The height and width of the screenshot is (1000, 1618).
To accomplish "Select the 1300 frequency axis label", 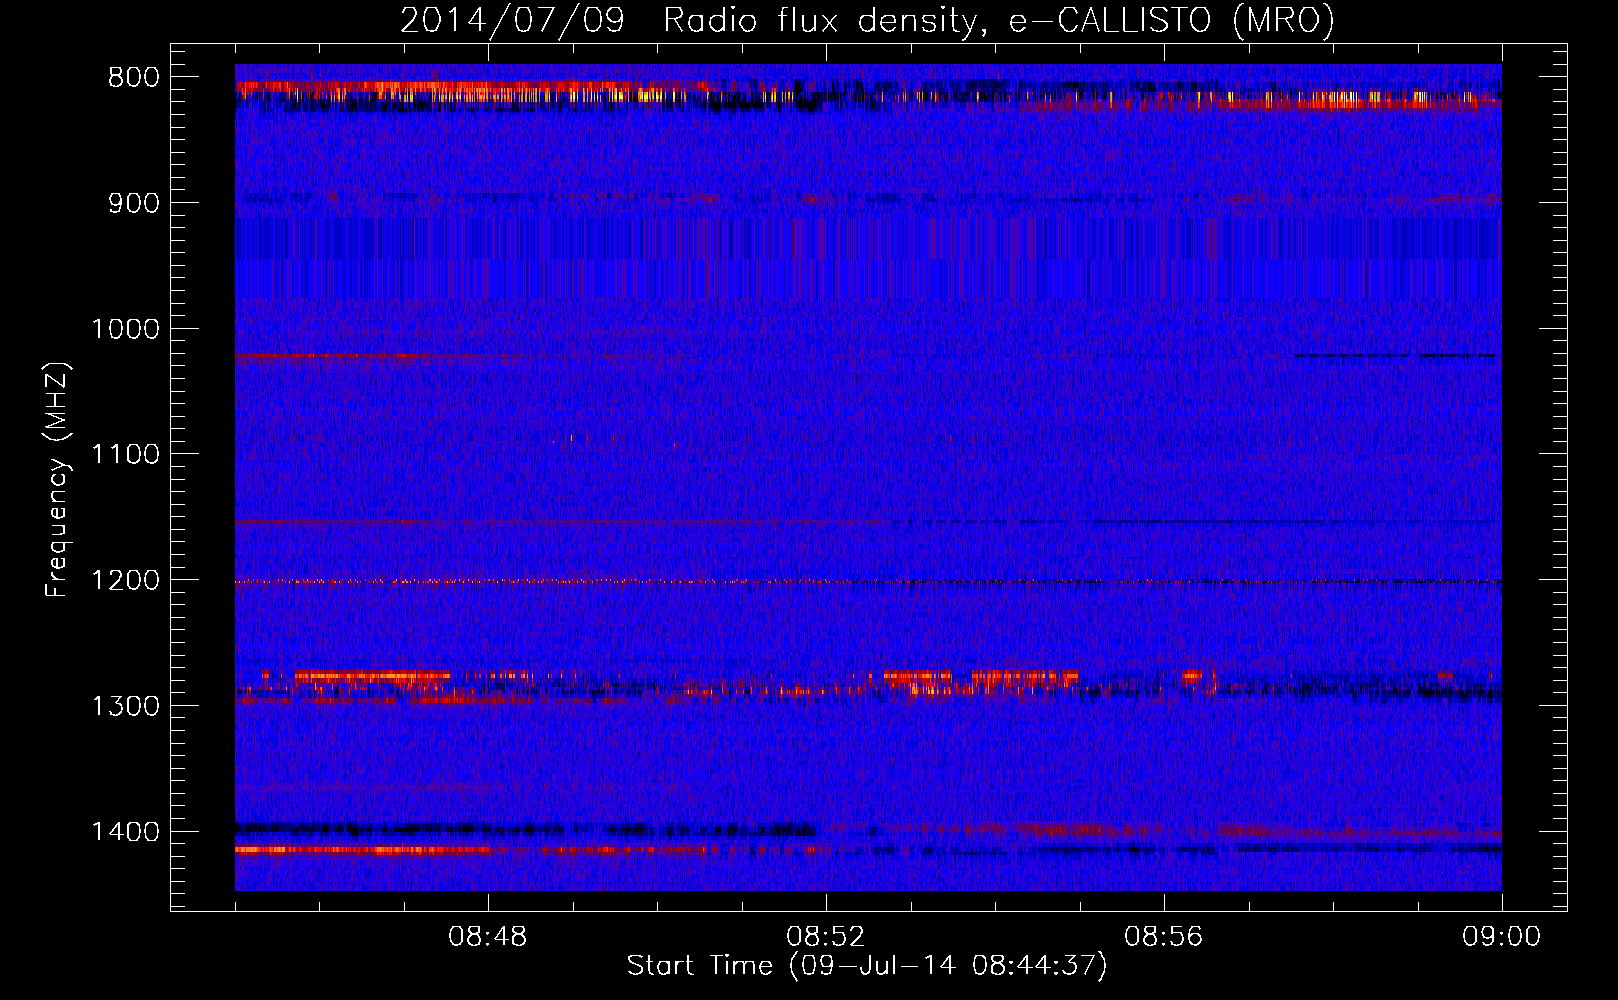I will coord(125,706).
